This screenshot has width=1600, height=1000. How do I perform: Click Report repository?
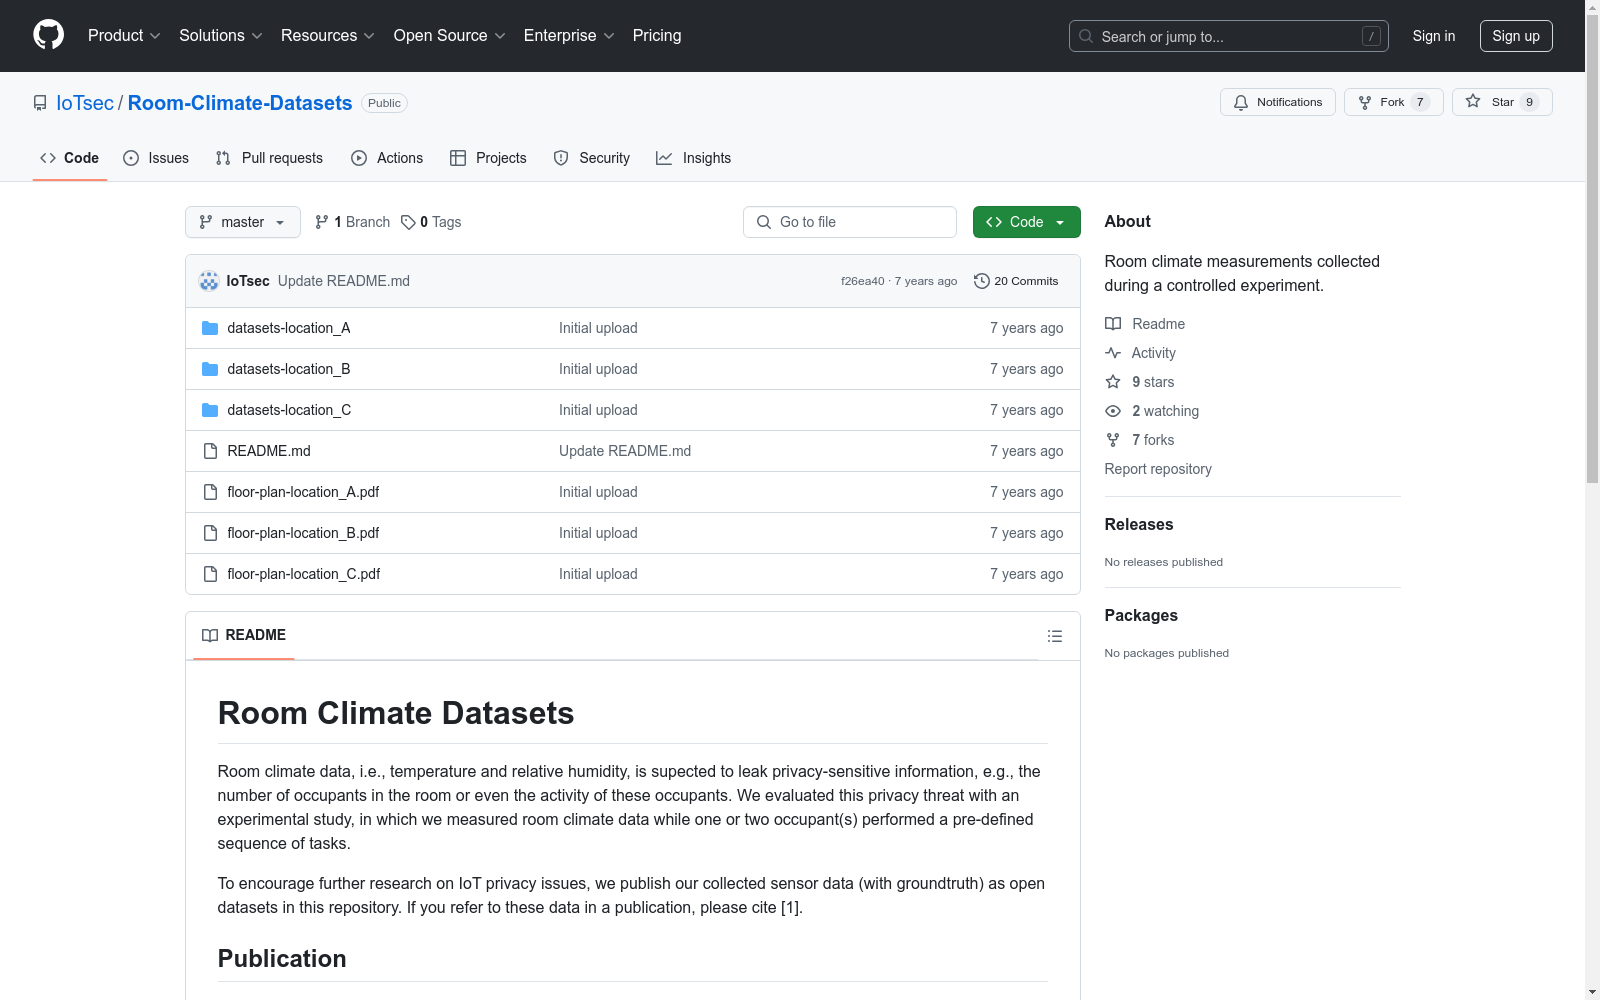(1158, 469)
